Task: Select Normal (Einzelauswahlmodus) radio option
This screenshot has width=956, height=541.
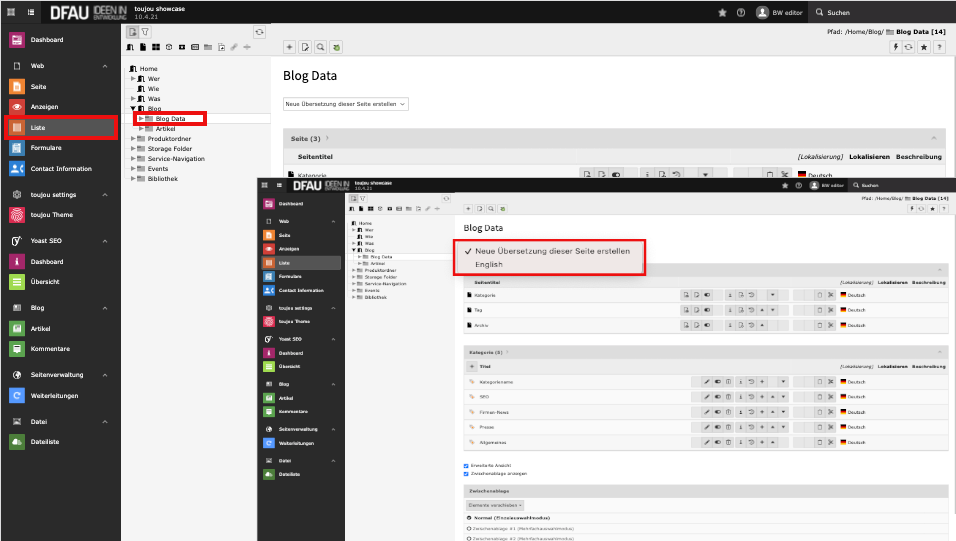Action: (470, 517)
